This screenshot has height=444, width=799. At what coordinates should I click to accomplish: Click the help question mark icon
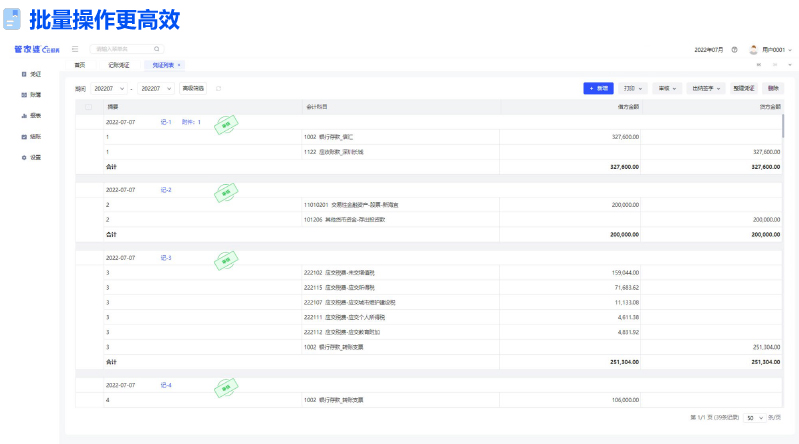click(x=734, y=49)
